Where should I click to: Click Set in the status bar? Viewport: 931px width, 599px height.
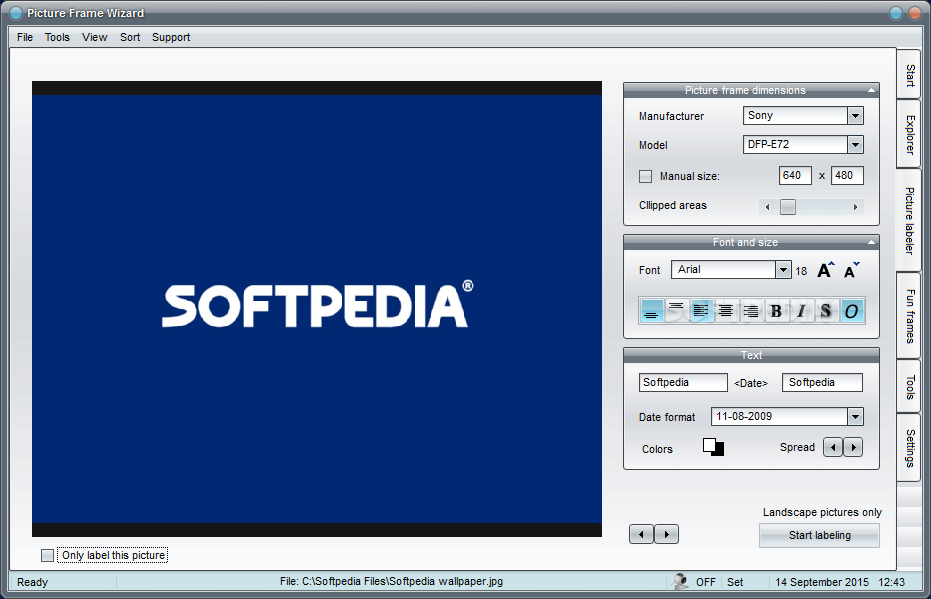pyautogui.click(x=735, y=582)
